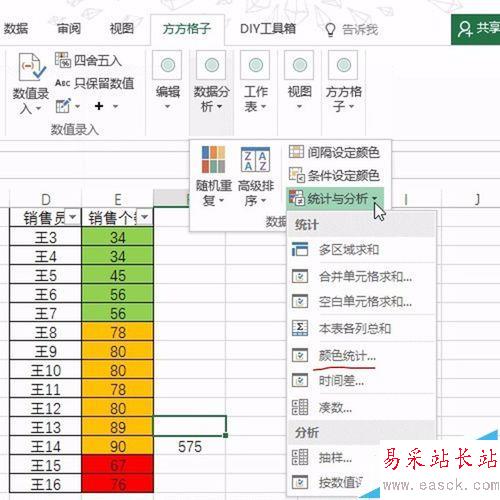Select the cell 王10
This screenshot has height=500, width=500.
pos(46,370)
